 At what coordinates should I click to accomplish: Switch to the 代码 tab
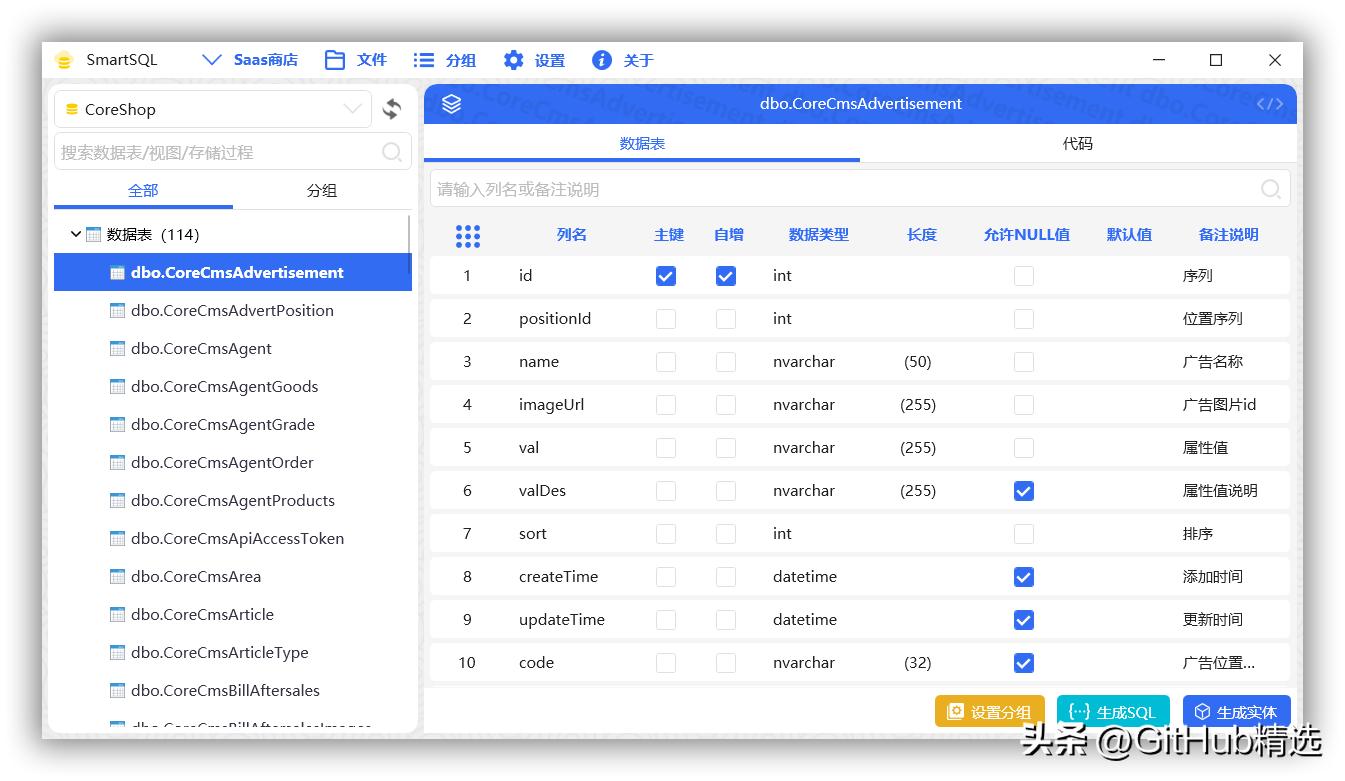pos(1077,144)
